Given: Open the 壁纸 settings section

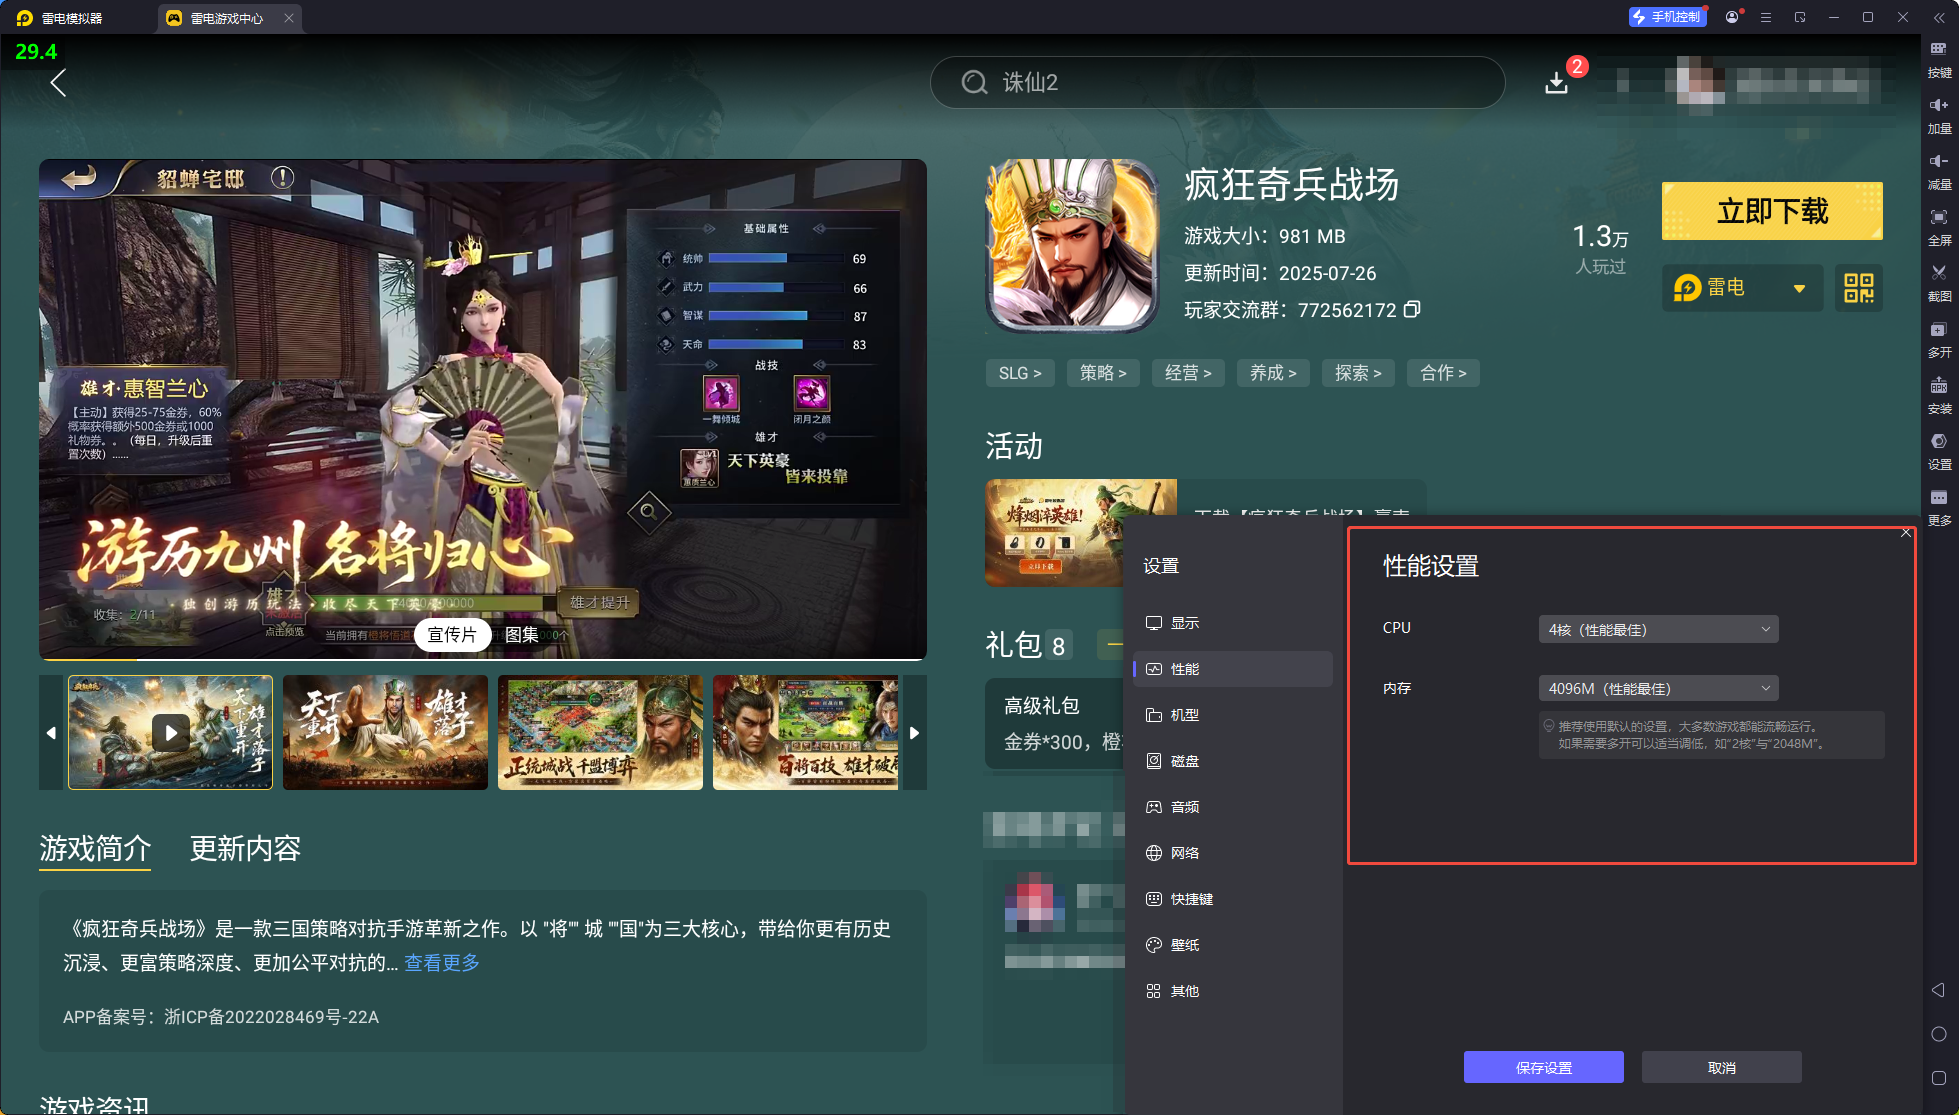Looking at the screenshot, I should click(x=1232, y=945).
